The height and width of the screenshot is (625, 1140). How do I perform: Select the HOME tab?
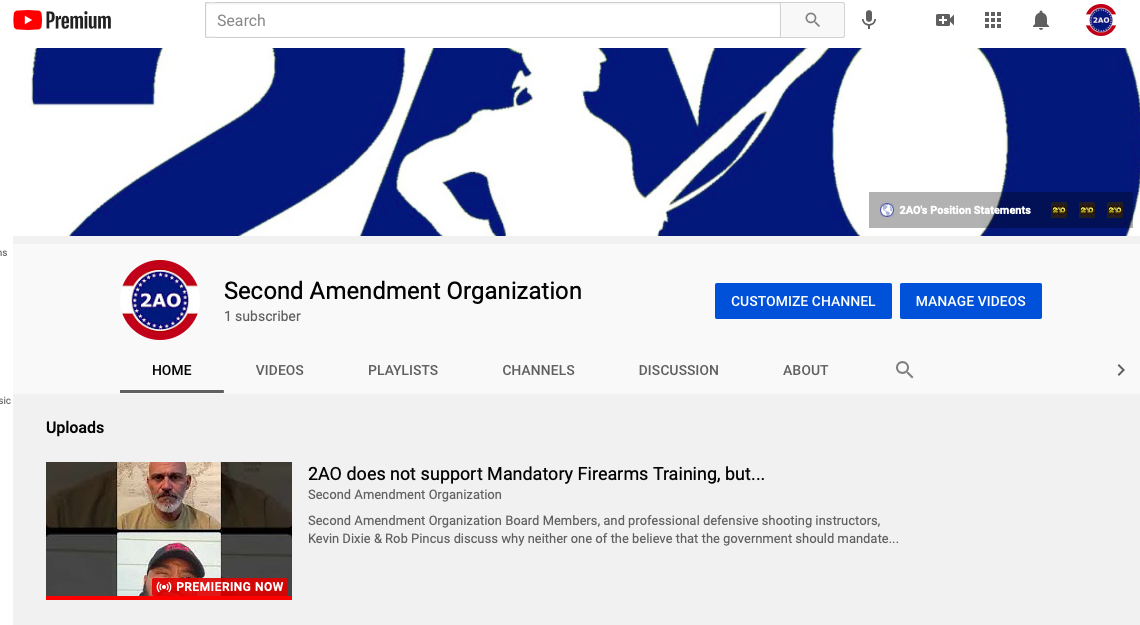click(172, 371)
